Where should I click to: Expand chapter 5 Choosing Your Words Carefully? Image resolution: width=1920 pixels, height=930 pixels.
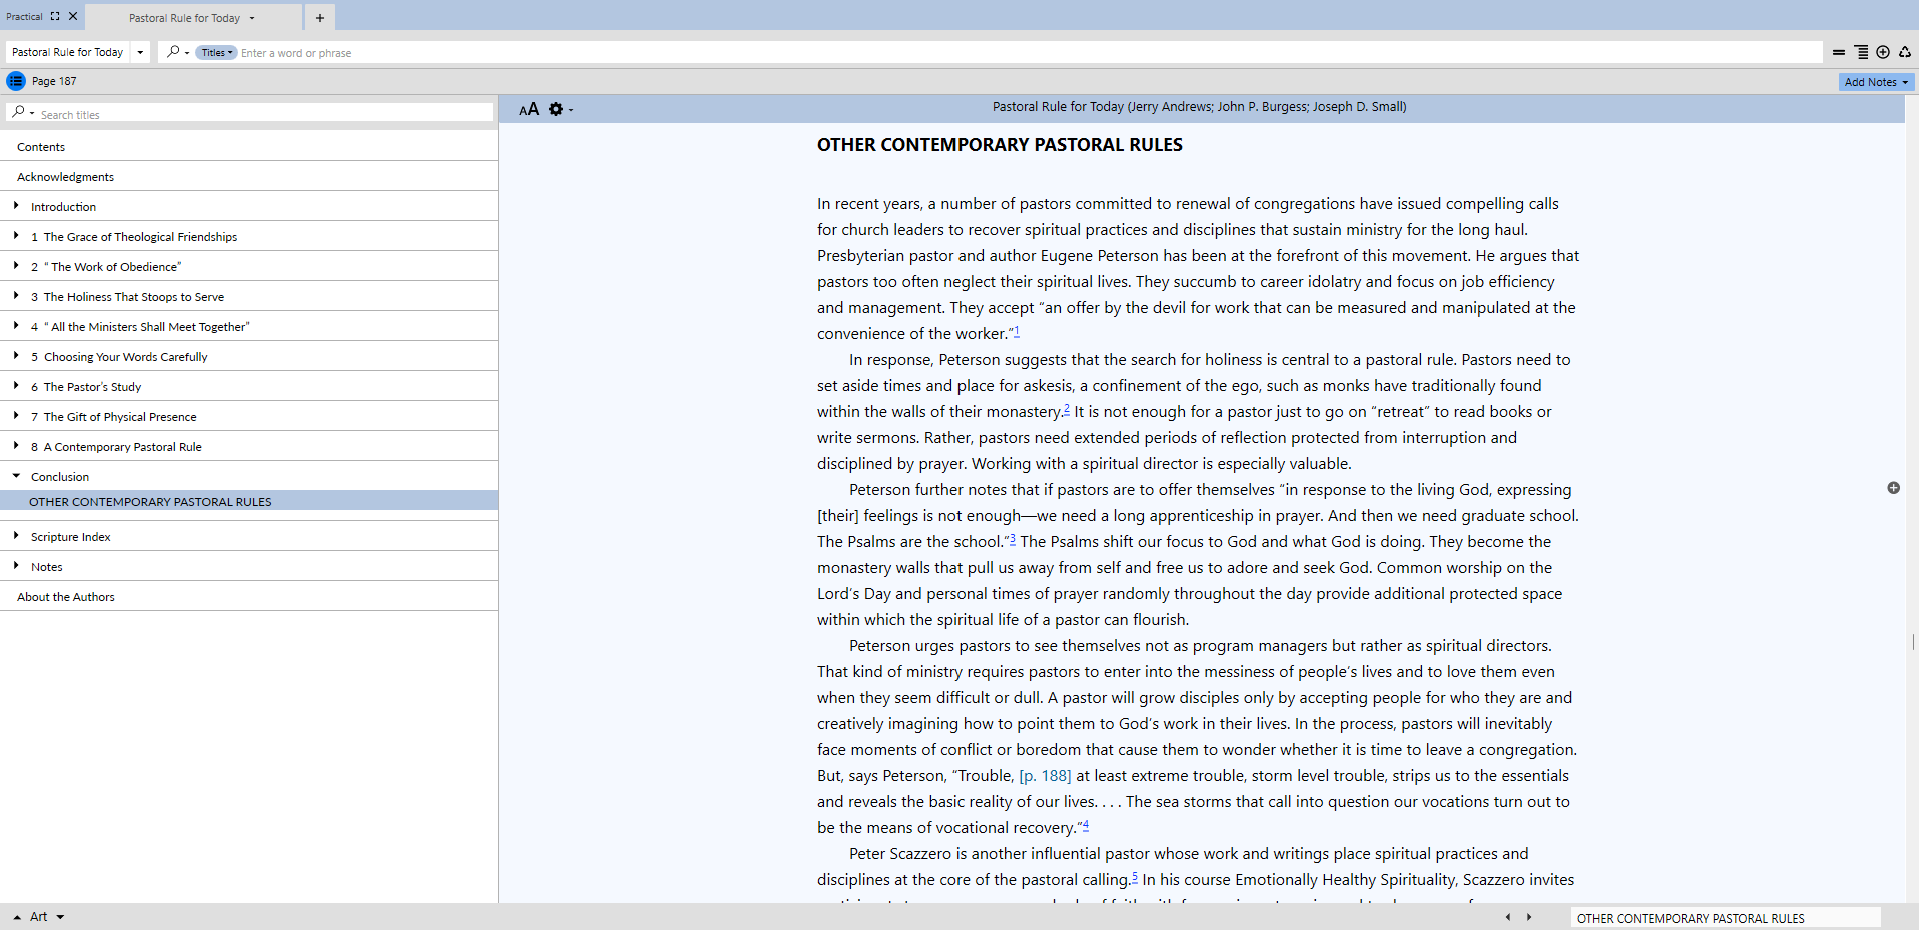point(16,356)
